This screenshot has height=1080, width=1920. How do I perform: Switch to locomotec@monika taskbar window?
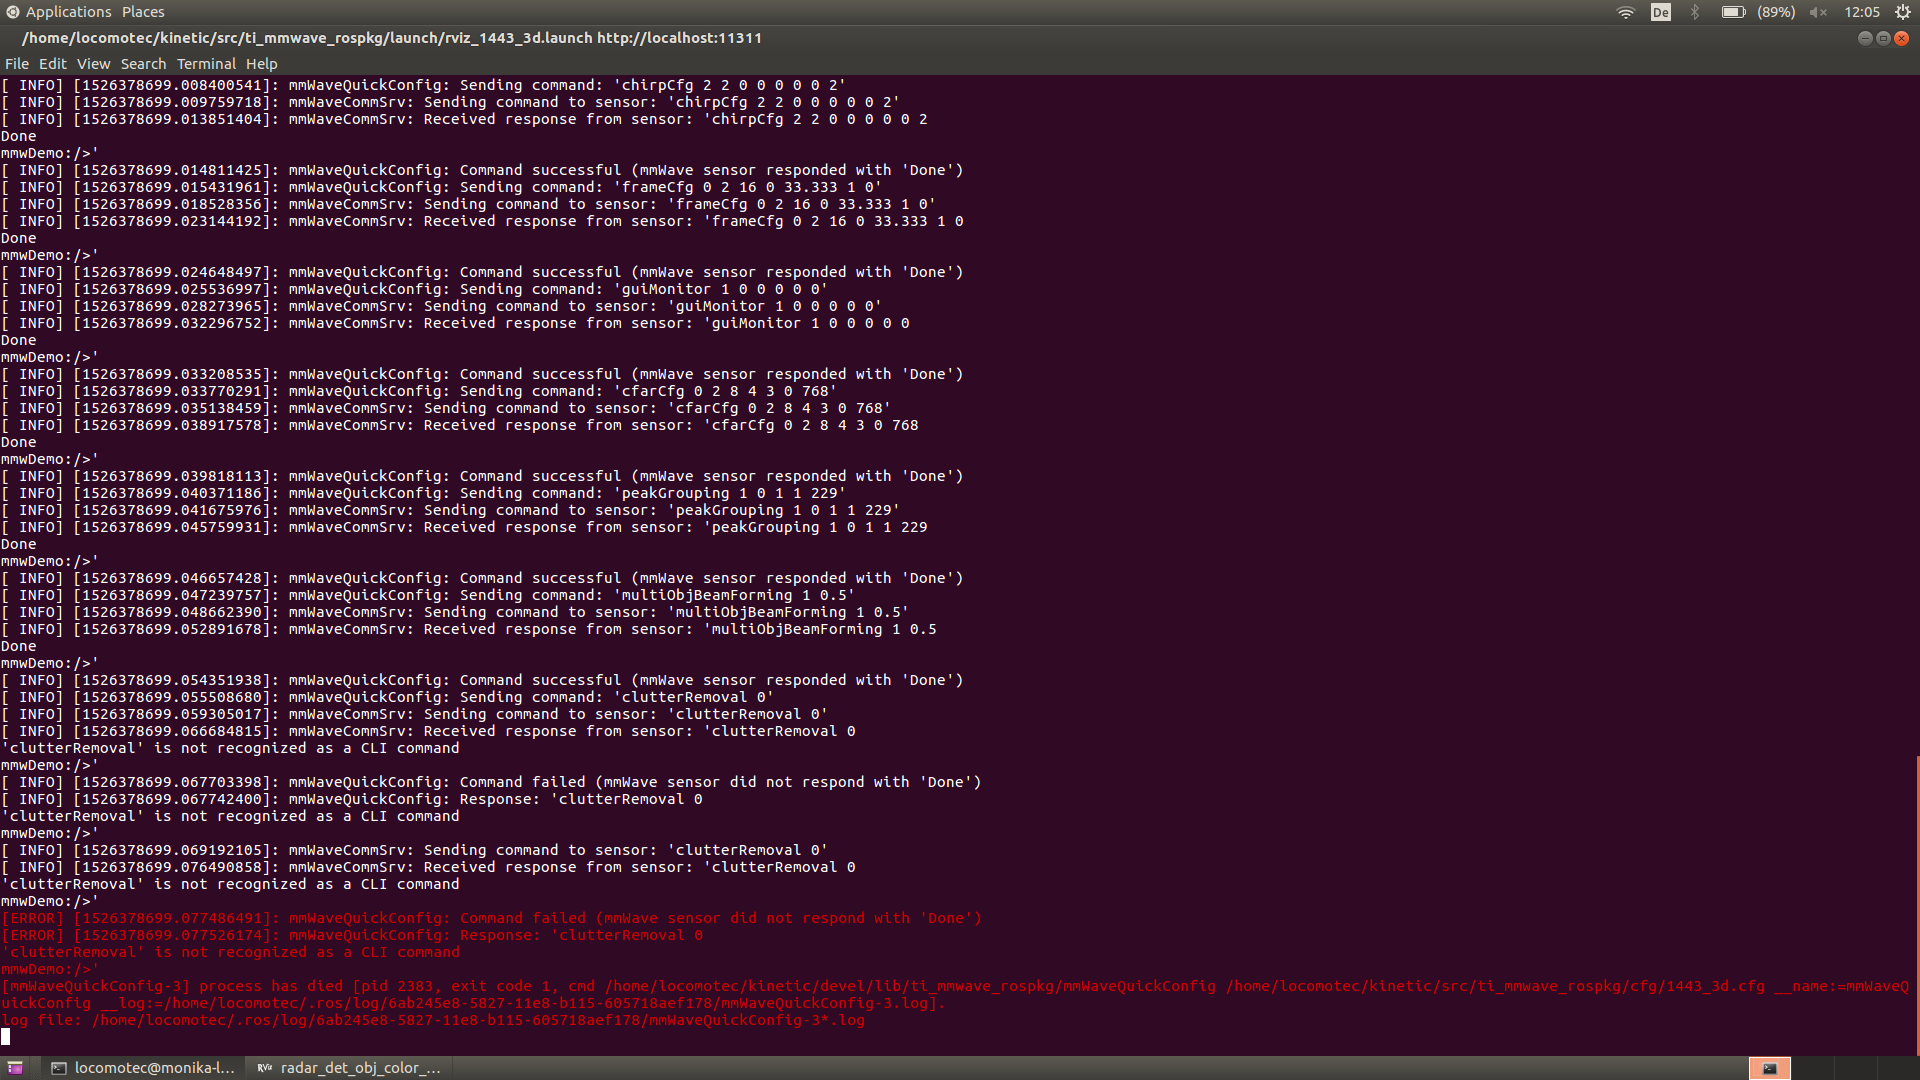point(143,1068)
